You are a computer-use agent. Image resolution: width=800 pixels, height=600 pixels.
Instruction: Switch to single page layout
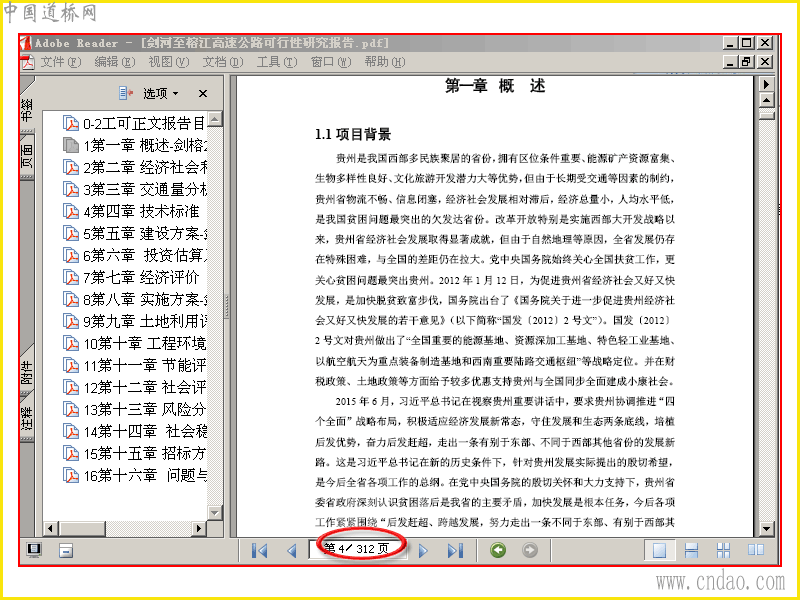pos(660,550)
